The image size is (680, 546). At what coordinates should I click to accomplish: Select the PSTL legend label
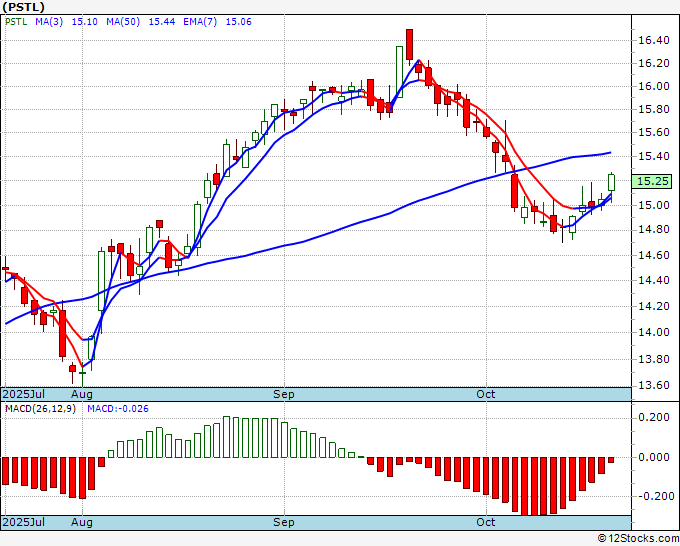pos(16,22)
